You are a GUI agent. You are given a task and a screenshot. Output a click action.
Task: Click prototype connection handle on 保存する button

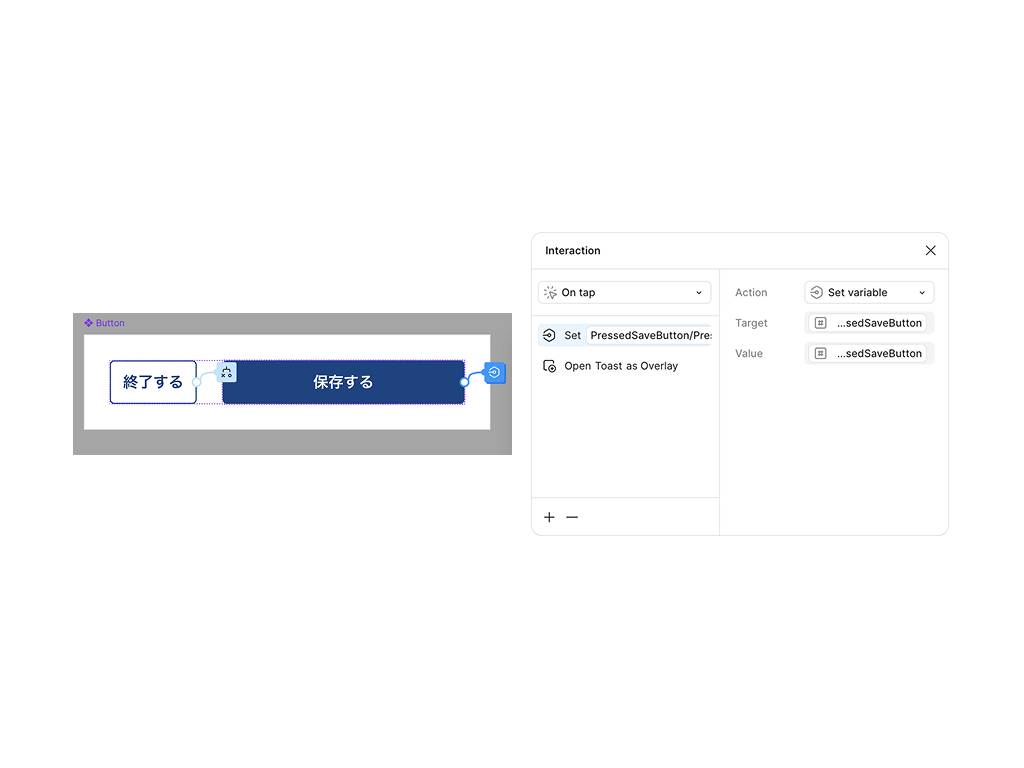pos(464,382)
